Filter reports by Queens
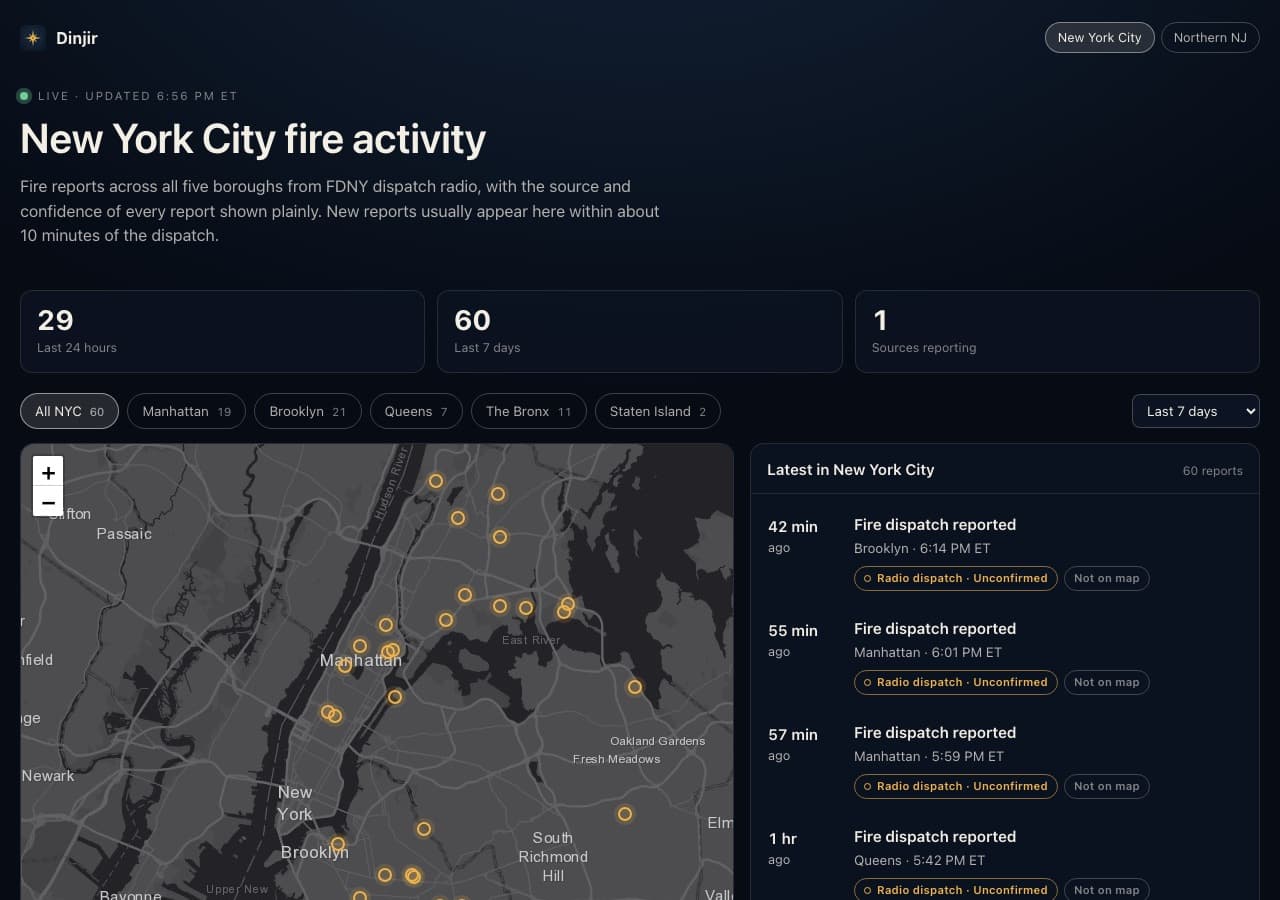The height and width of the screenshot is (900, 1280). click(416, 411)
